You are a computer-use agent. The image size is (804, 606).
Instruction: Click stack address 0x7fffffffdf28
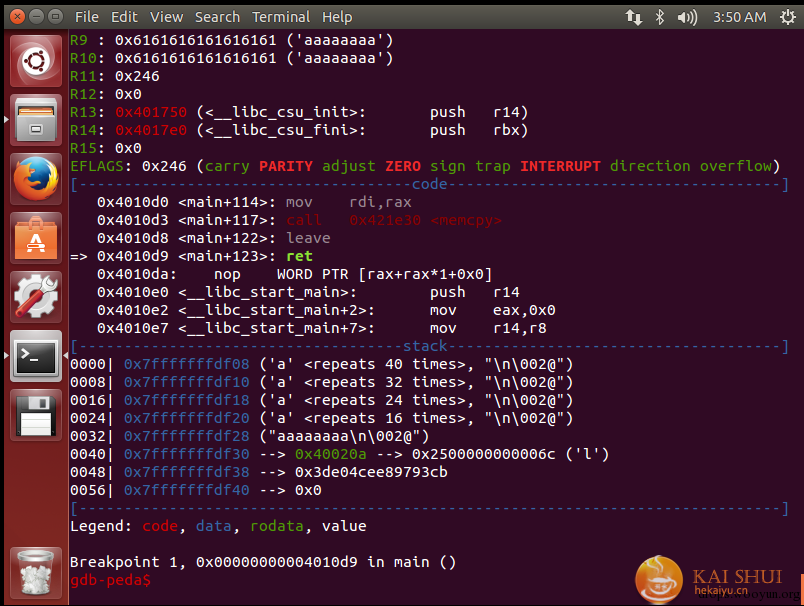click(x=187, y=436)
